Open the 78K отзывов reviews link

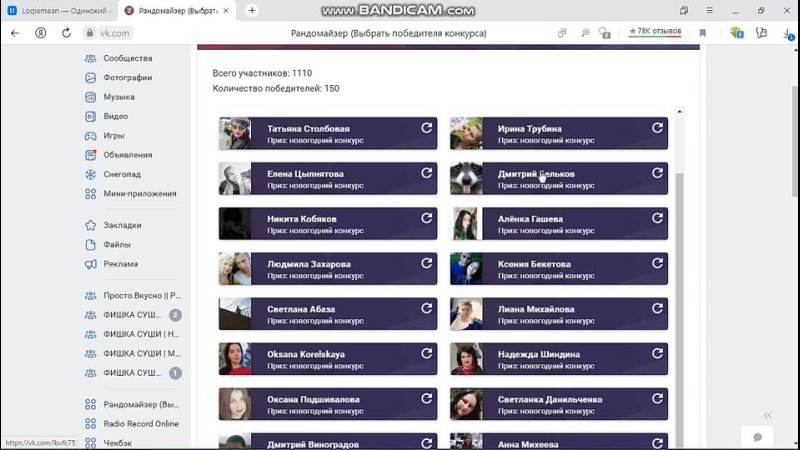click(x=655, y=32)
